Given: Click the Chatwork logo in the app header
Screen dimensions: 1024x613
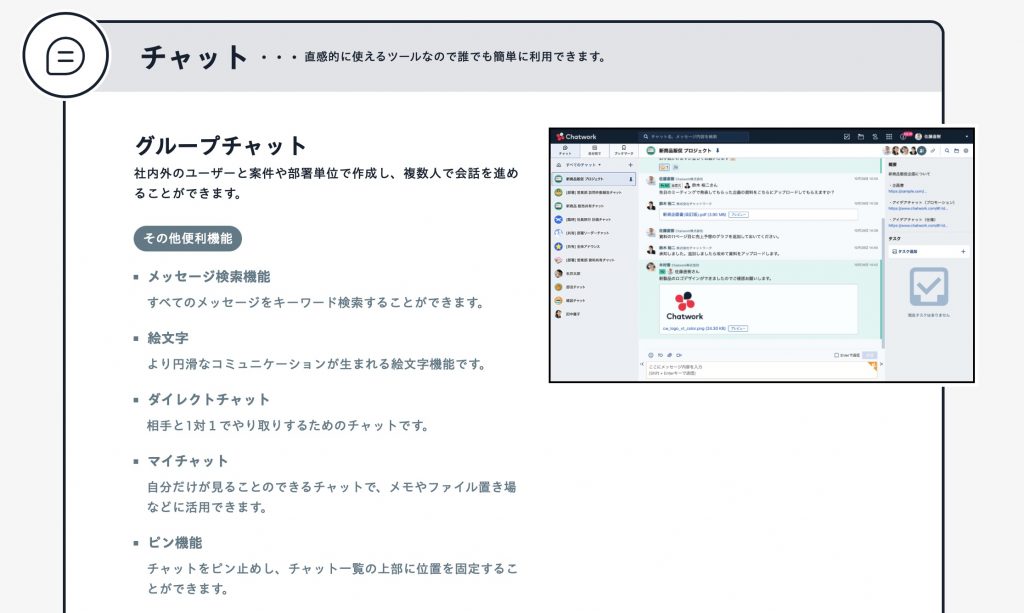Looking at the screenshot, I should [x=577, y=136].
